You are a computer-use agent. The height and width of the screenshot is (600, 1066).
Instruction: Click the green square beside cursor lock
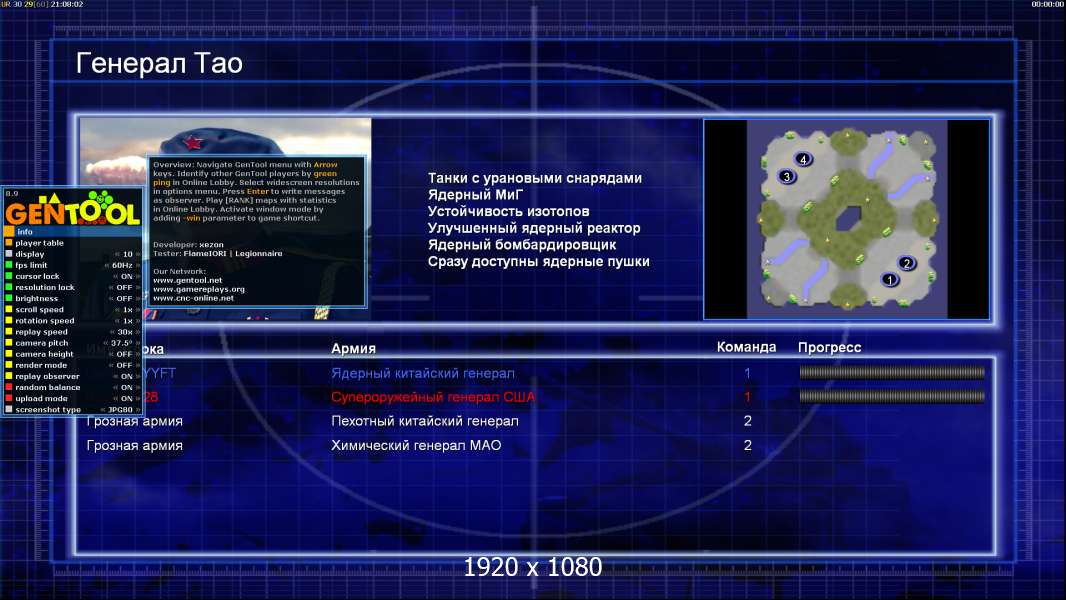point(9,277)
